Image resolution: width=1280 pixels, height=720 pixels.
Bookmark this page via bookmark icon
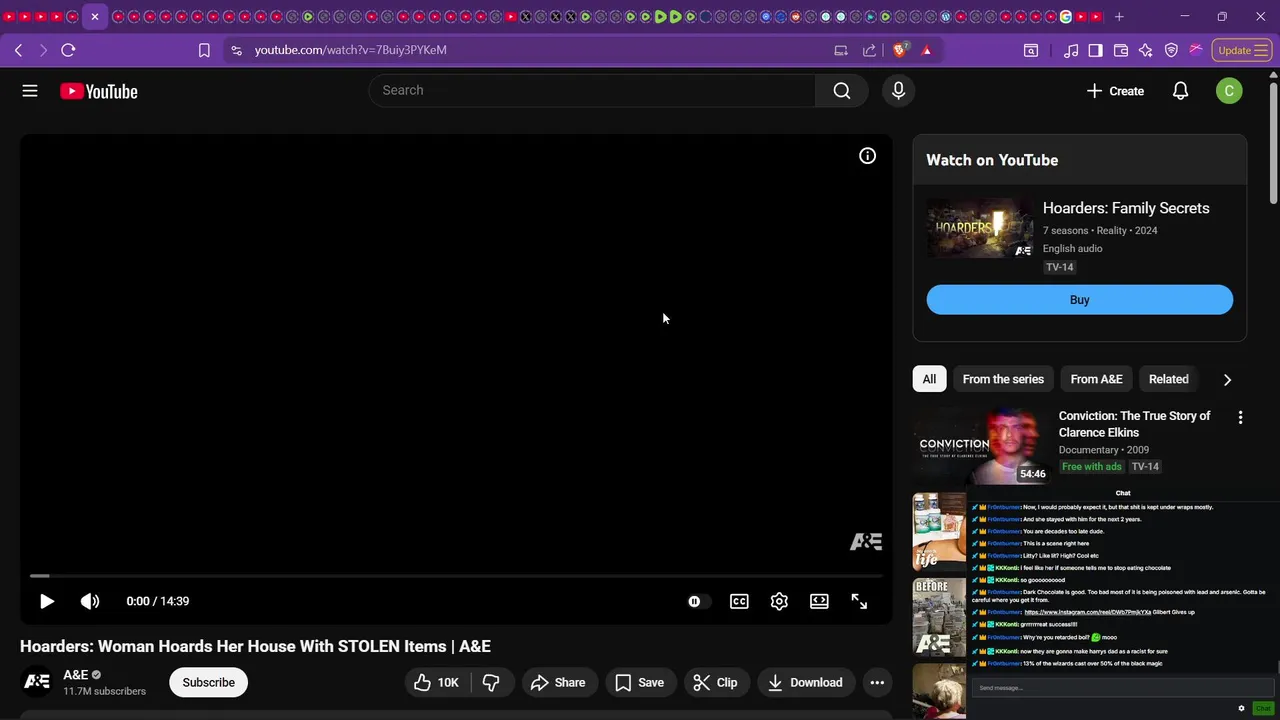pyautogui.click(x=204, y=50)
